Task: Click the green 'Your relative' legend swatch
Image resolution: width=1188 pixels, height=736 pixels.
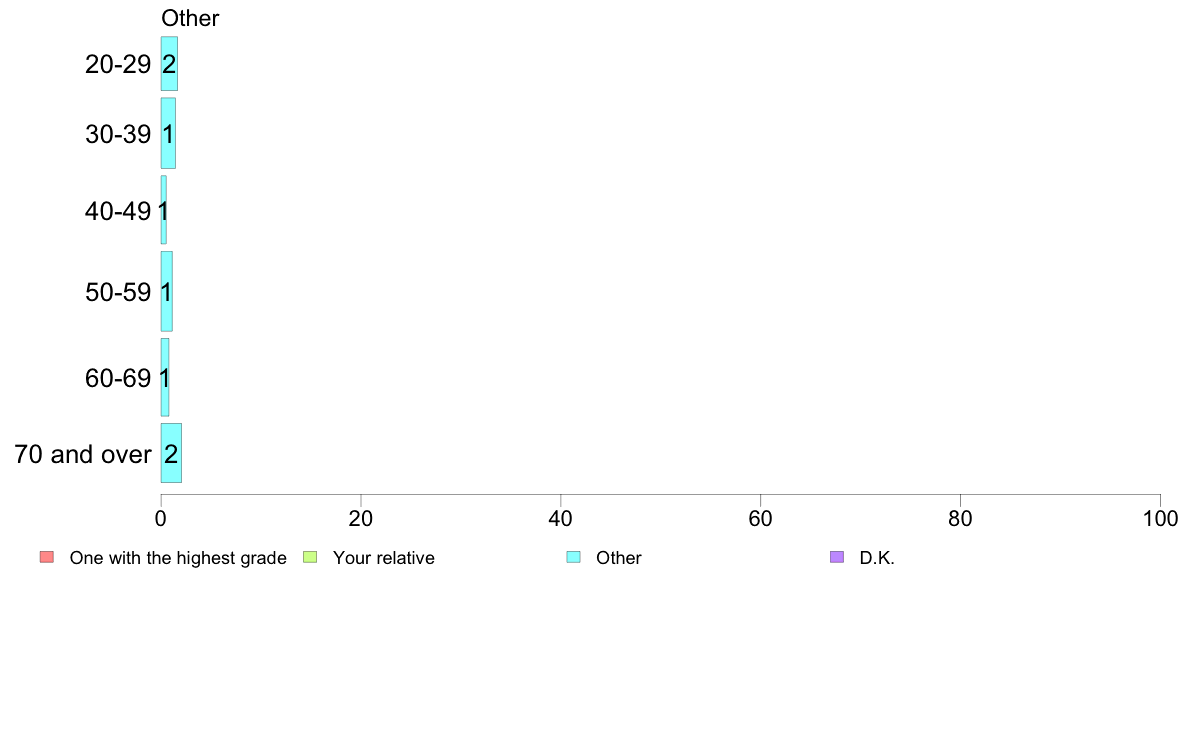Action: click(310, 557)
